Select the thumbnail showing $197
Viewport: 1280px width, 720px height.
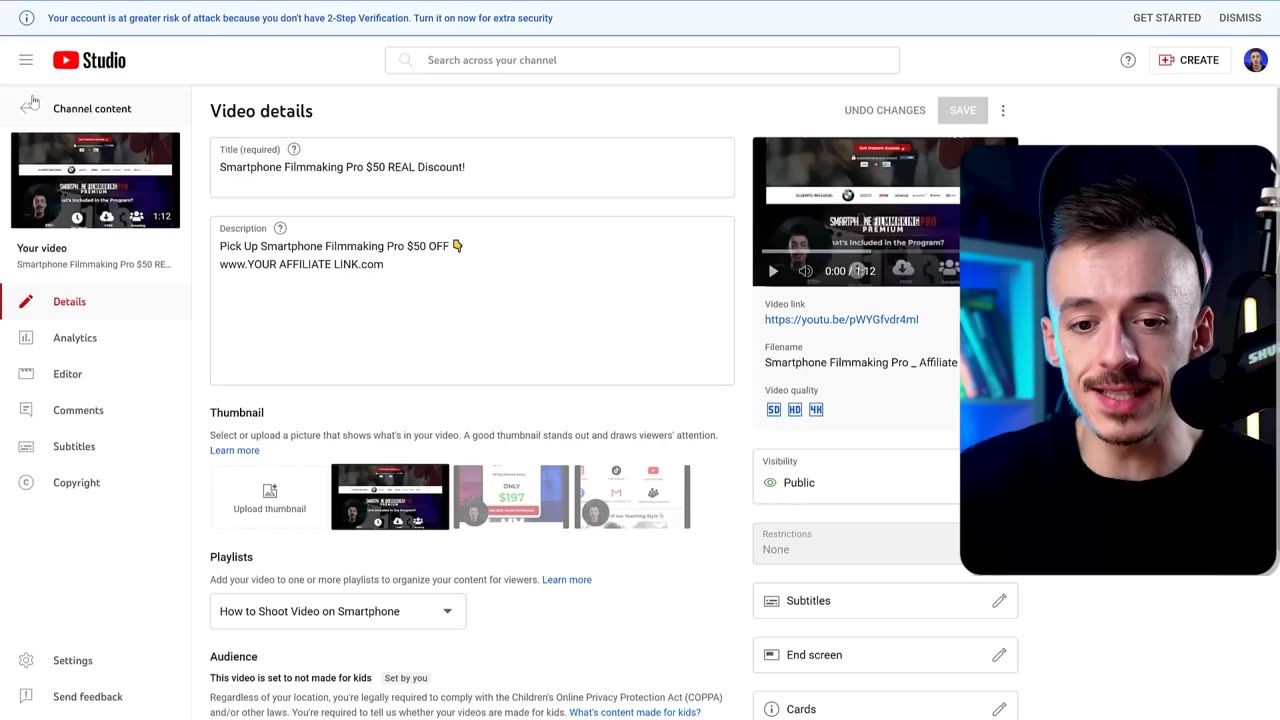click(511, 497)
